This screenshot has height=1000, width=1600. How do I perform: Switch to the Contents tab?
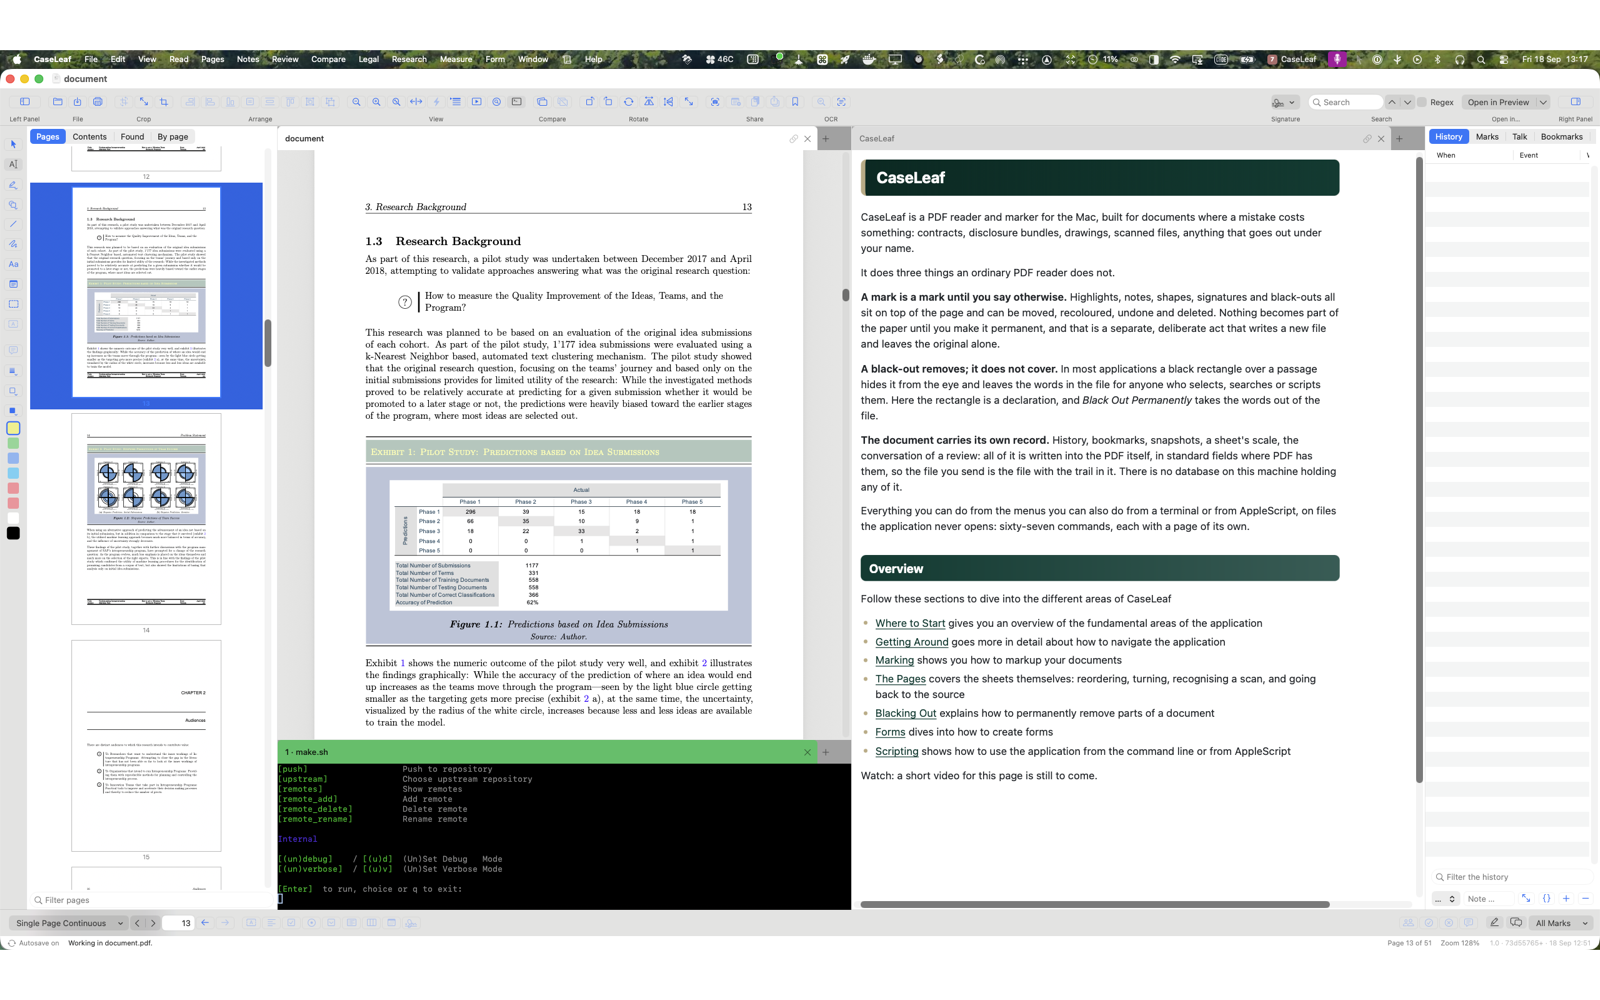(89, 137)
